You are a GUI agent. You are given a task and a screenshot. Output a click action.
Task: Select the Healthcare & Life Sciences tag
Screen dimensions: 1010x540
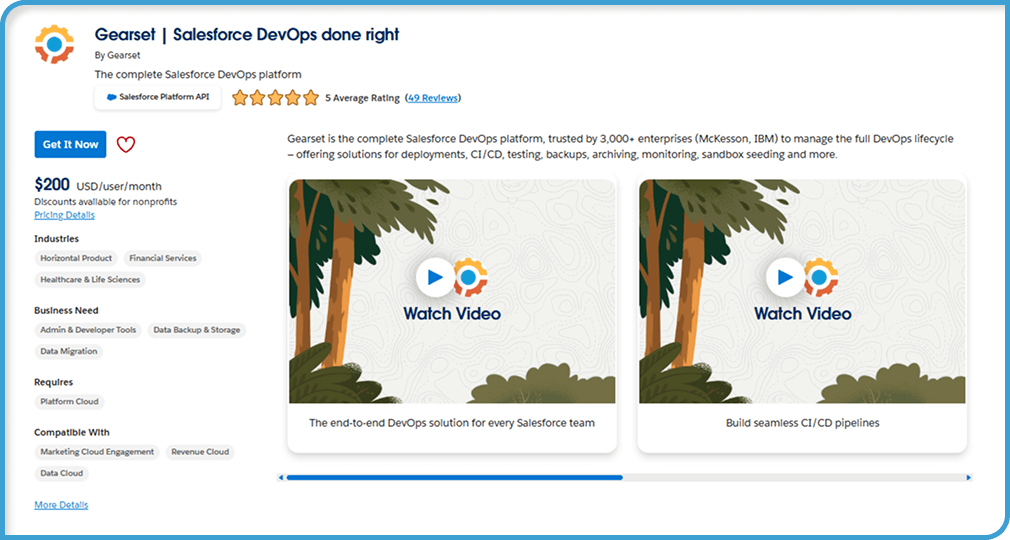point(90,280)
